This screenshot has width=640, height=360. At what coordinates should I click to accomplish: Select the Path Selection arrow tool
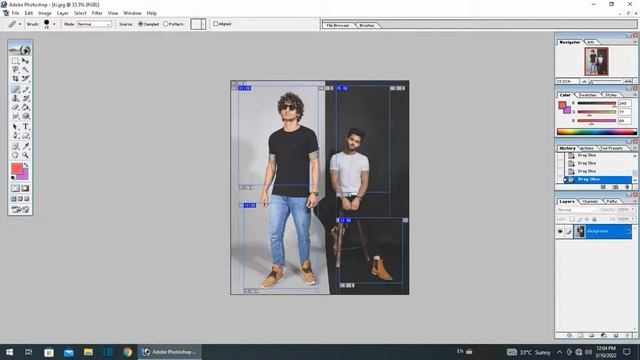(15, 127)
